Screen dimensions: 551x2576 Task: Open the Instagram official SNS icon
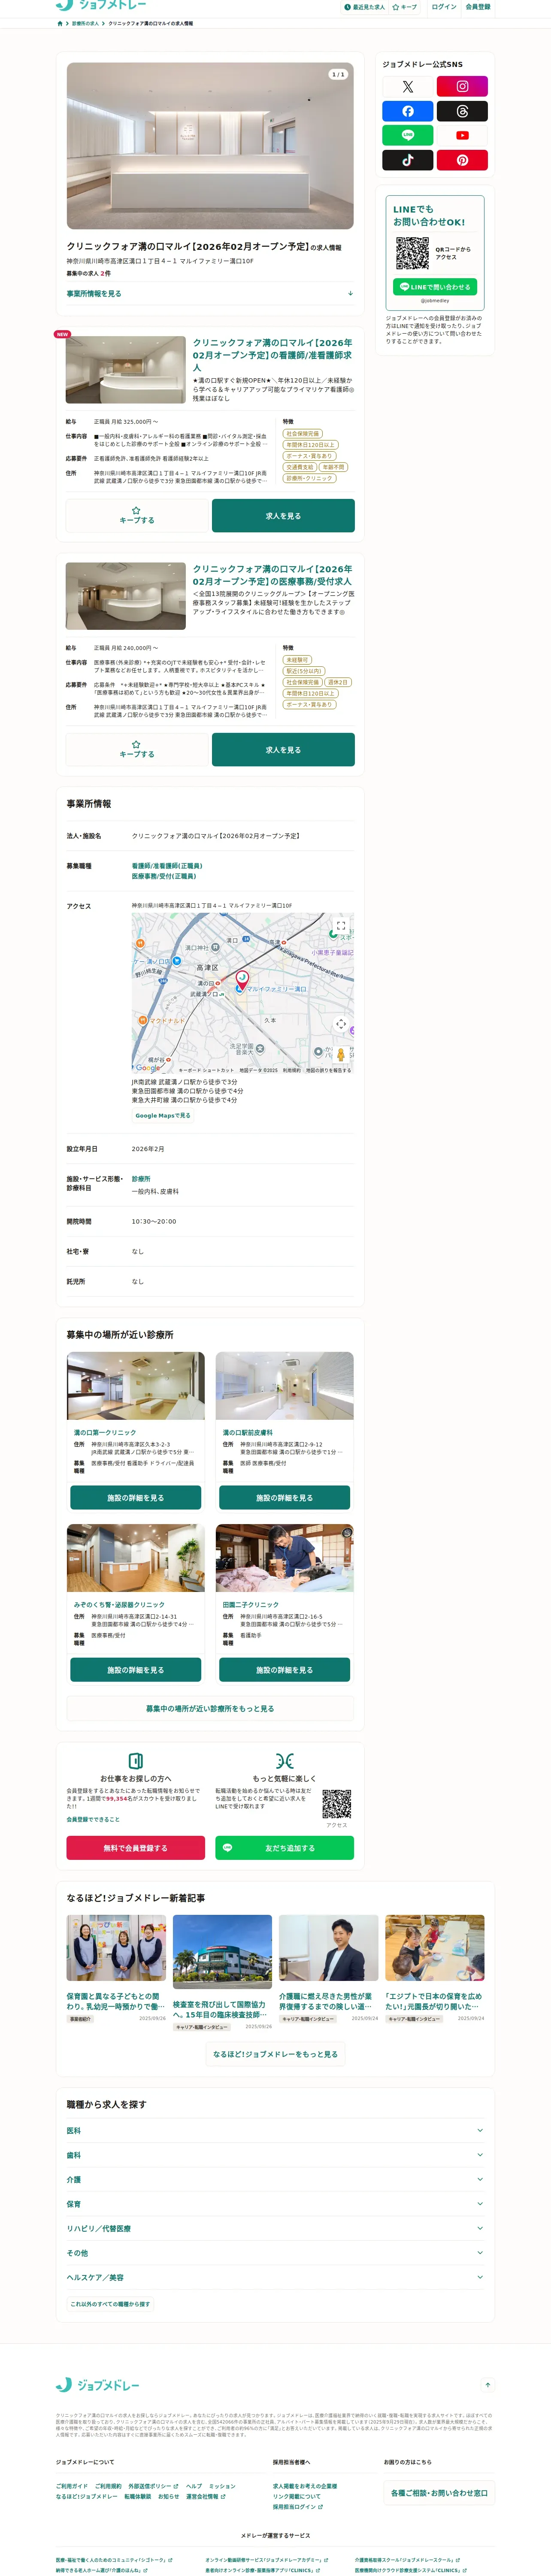pos(462,87)
